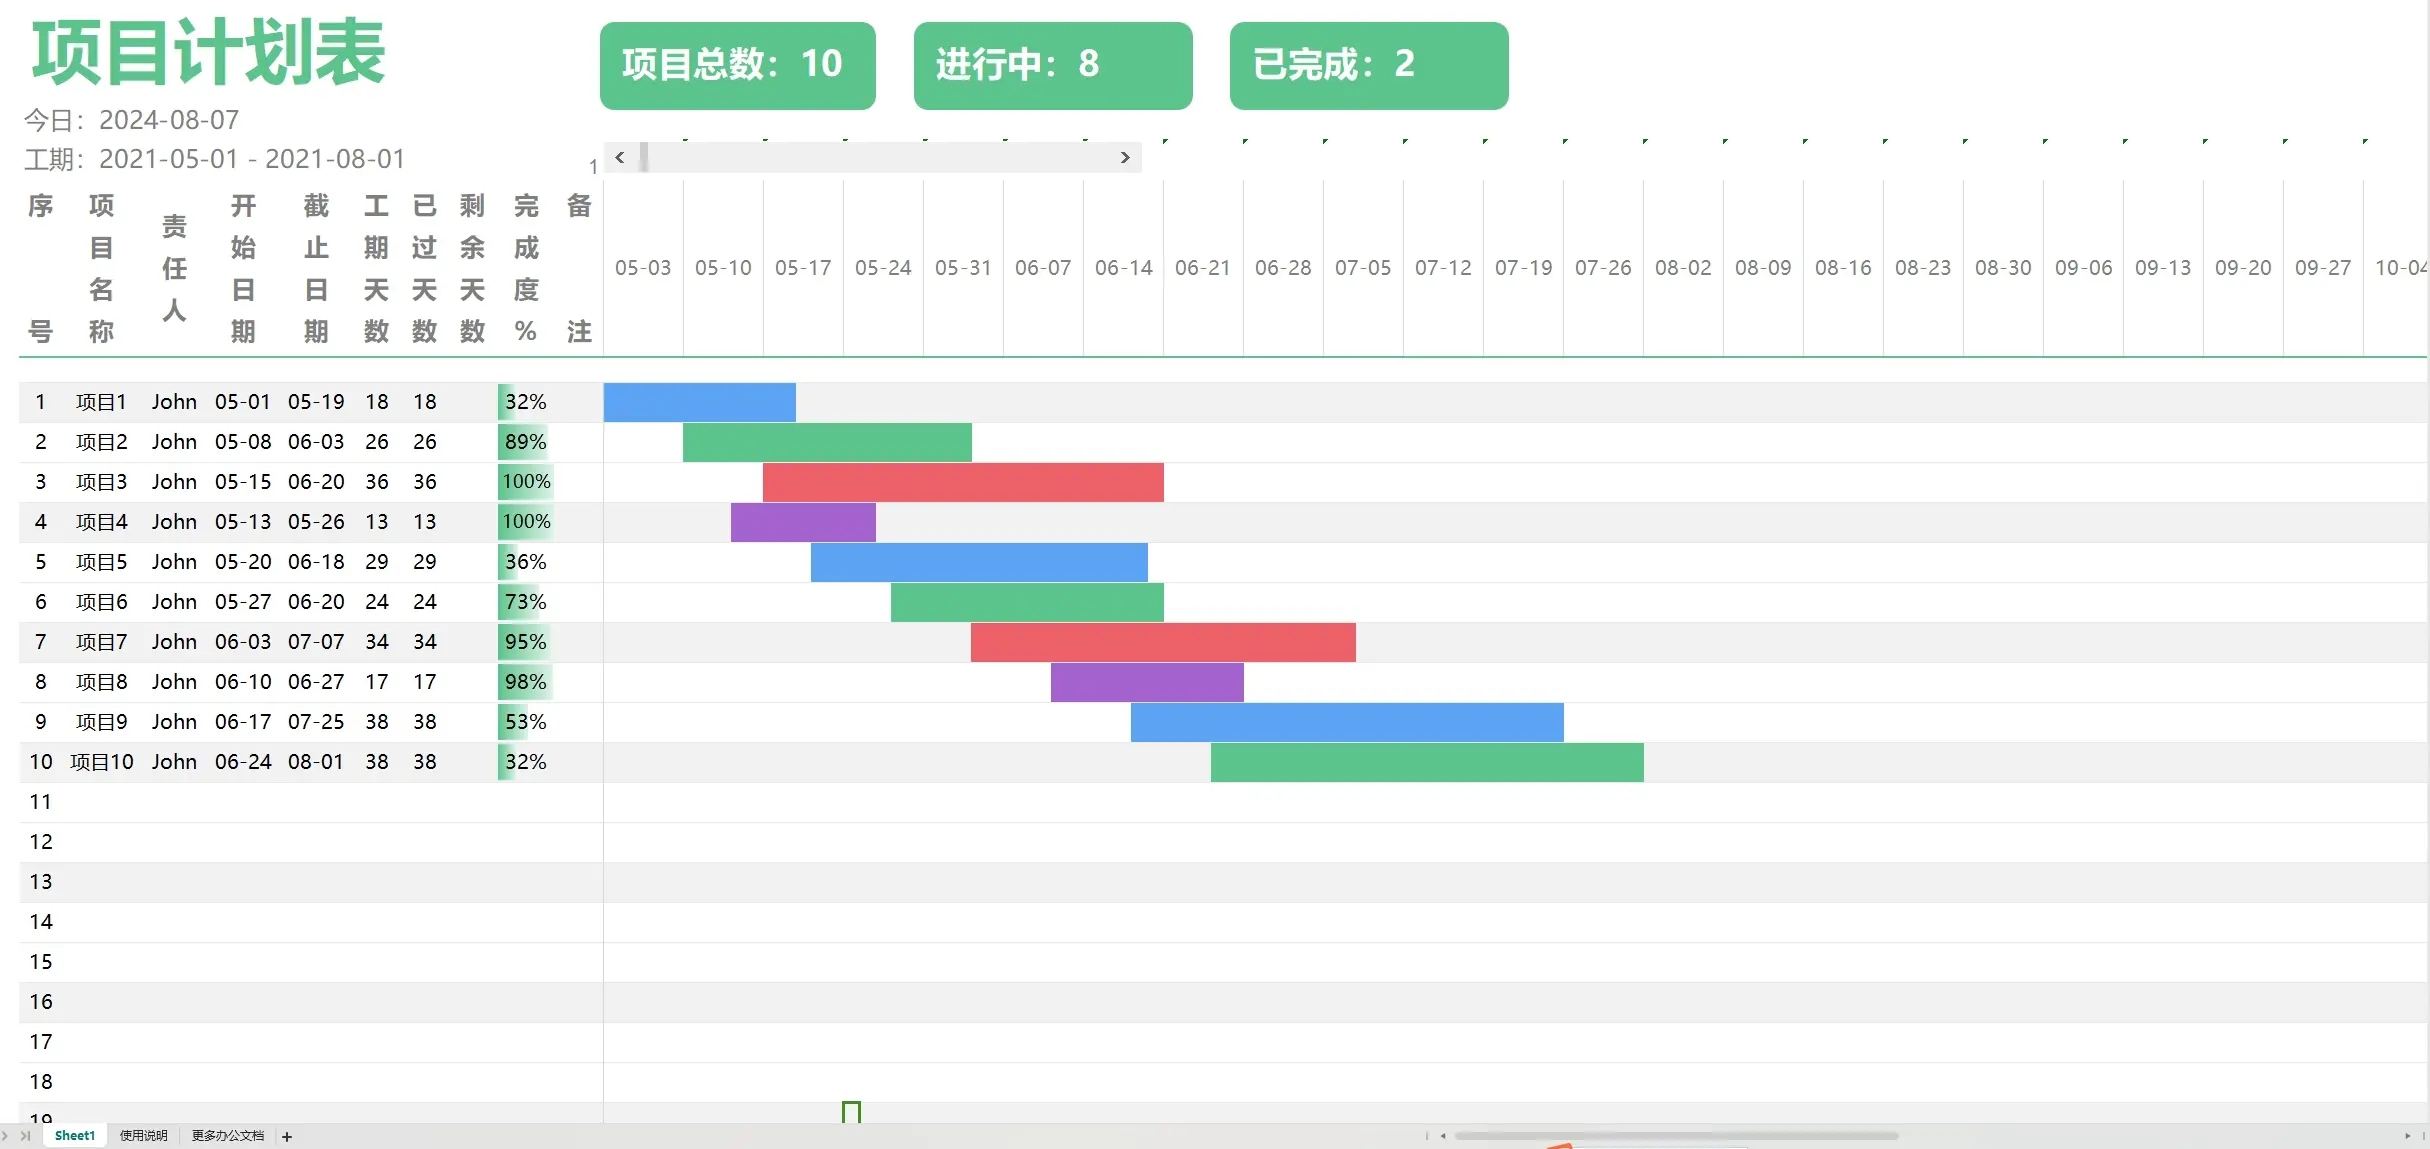The height and width of the screenshot is (1149, 2430).
Task: Click the red Gantt bar for 项目3
Action: (x=963, y=482)
